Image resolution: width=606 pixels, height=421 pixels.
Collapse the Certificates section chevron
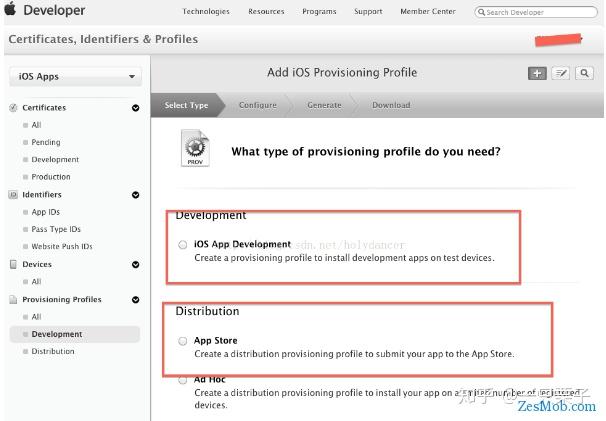[x=136, y=108]
